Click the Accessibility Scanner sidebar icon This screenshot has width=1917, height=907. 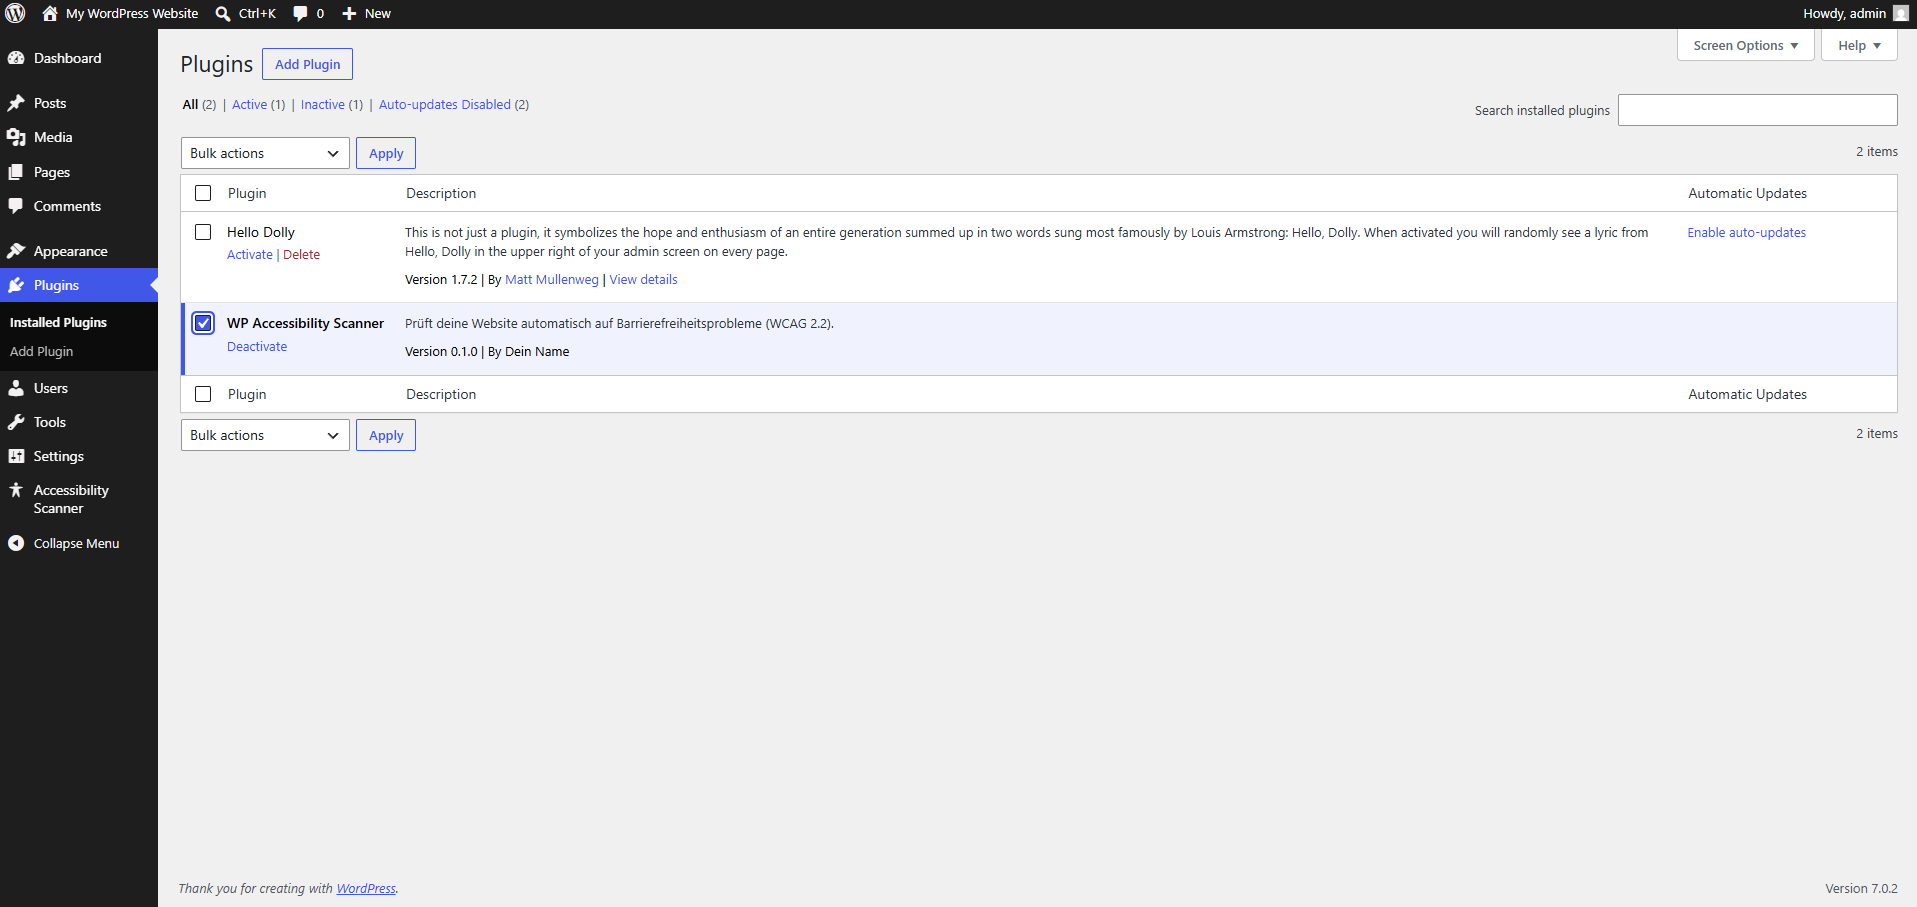click(16, 490)
